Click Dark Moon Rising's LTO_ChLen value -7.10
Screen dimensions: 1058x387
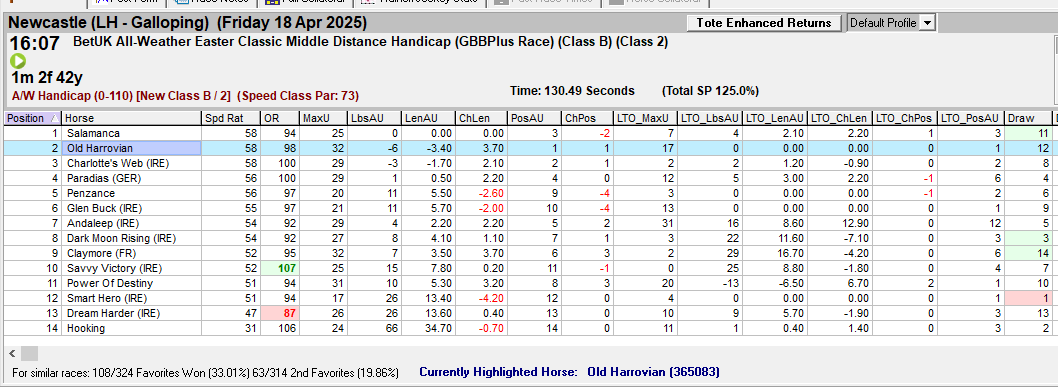(x=840, y=238)
